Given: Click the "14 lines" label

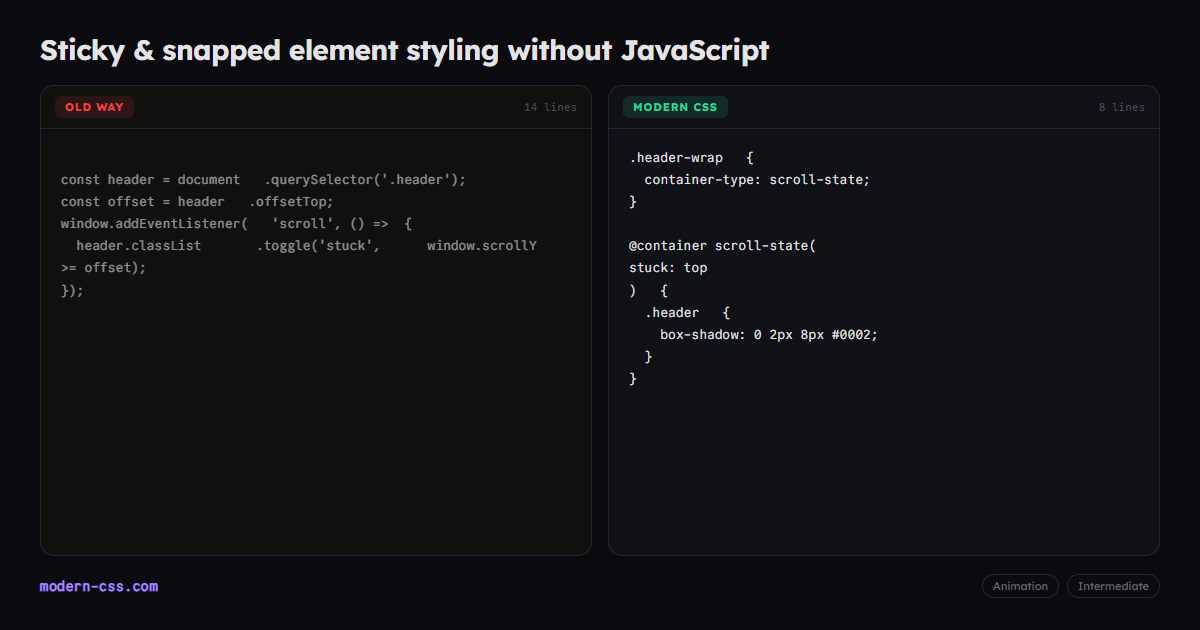Looking at the screenshot, I should (x=550, y=107).
